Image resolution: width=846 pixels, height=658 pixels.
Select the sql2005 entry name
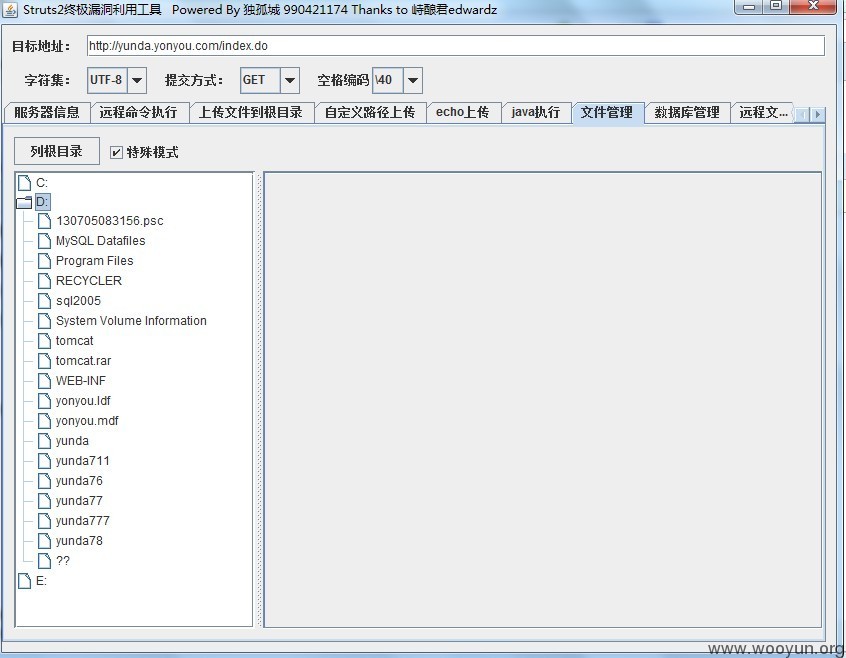point(78,300)
